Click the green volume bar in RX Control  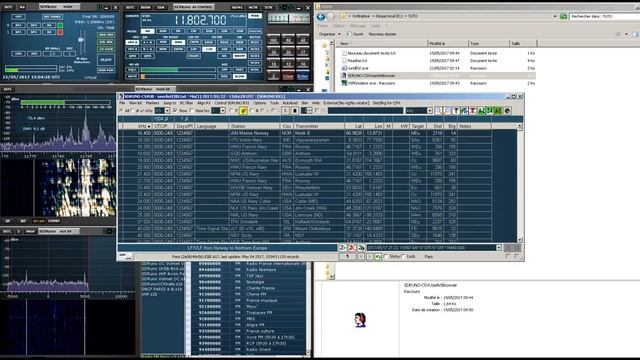point(178,70)
